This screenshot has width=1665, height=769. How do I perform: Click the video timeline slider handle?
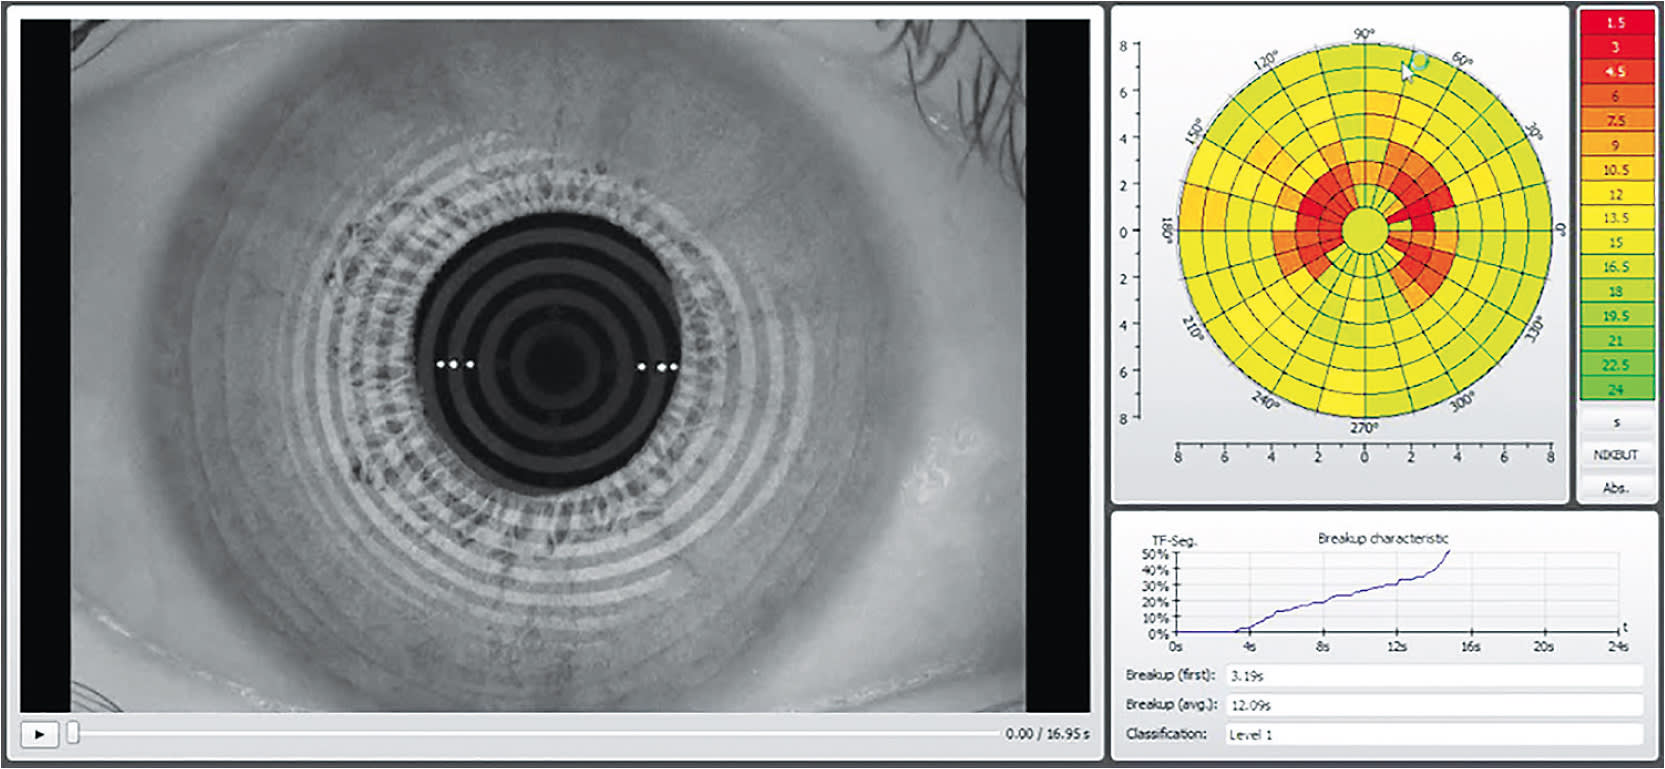click(73, 734)
